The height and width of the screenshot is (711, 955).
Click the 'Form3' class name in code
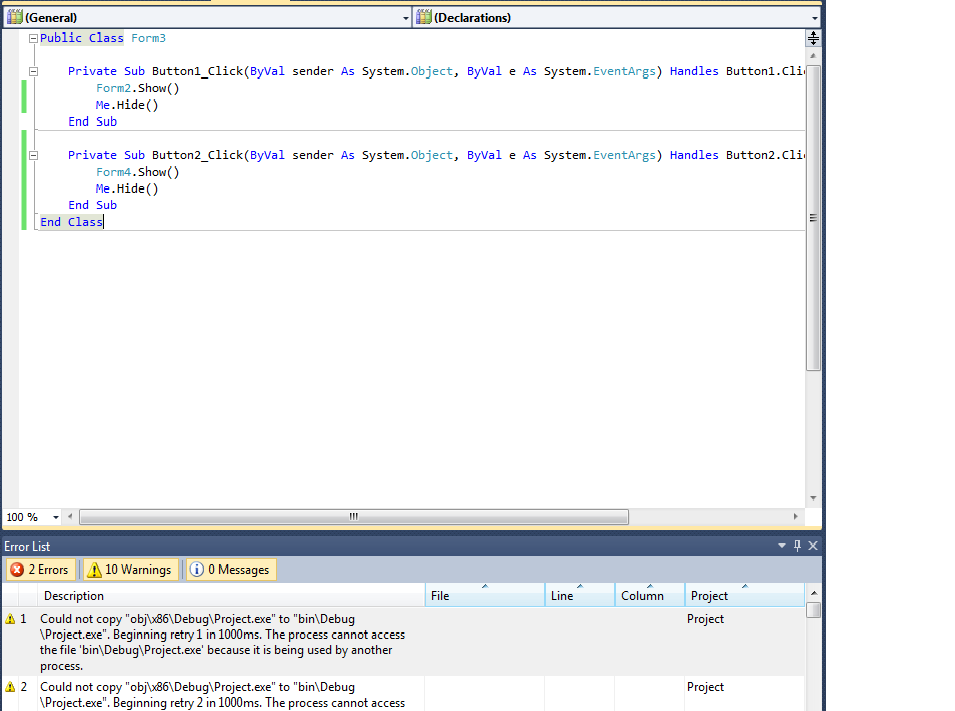tap(148, 38)
